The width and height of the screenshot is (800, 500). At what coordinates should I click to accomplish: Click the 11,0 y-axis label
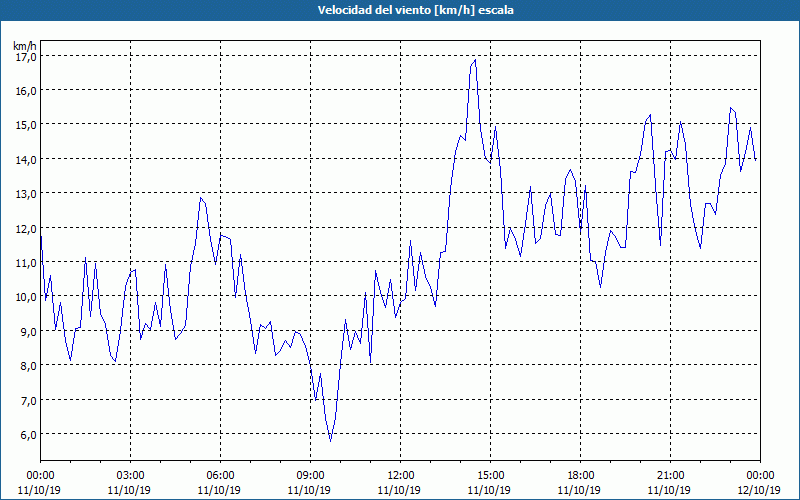coord(26,263)
